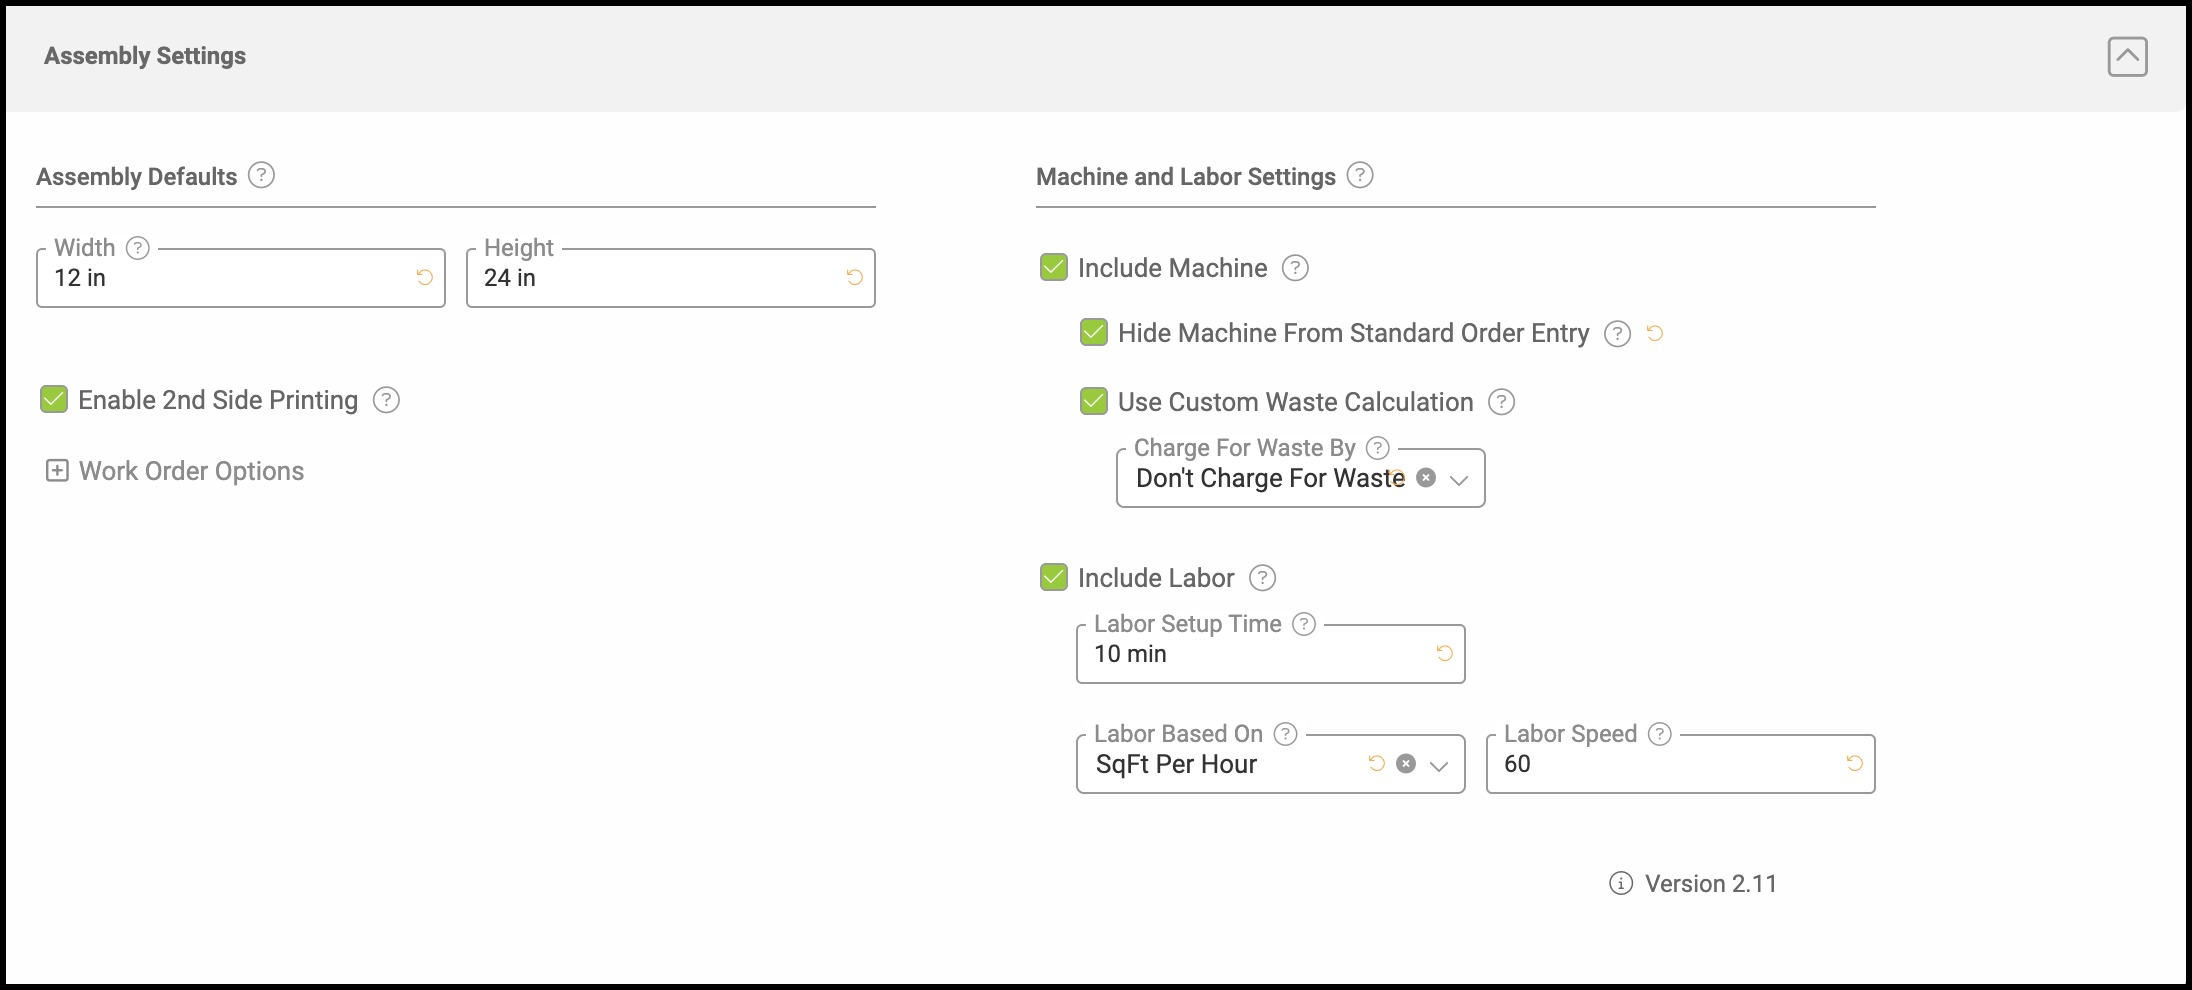Collapse the Assembly Settings panel
Viewport: 2192px width, 990px height.
(2128, 57)
